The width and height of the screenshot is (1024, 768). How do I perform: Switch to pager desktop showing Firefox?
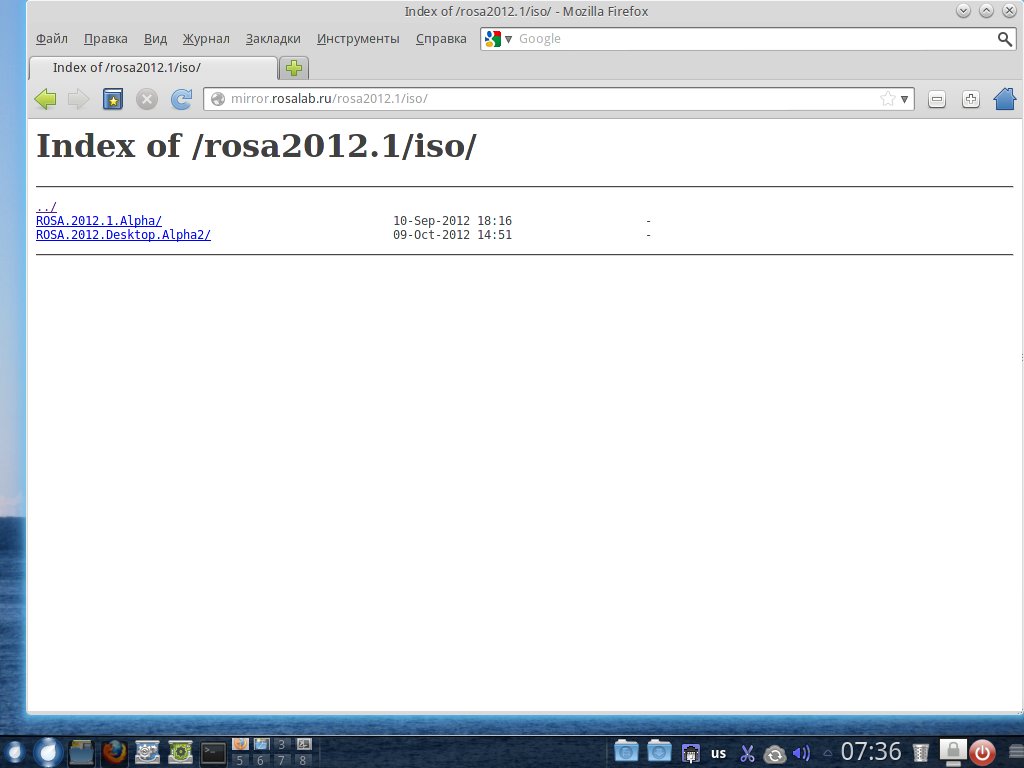(240, 744)
